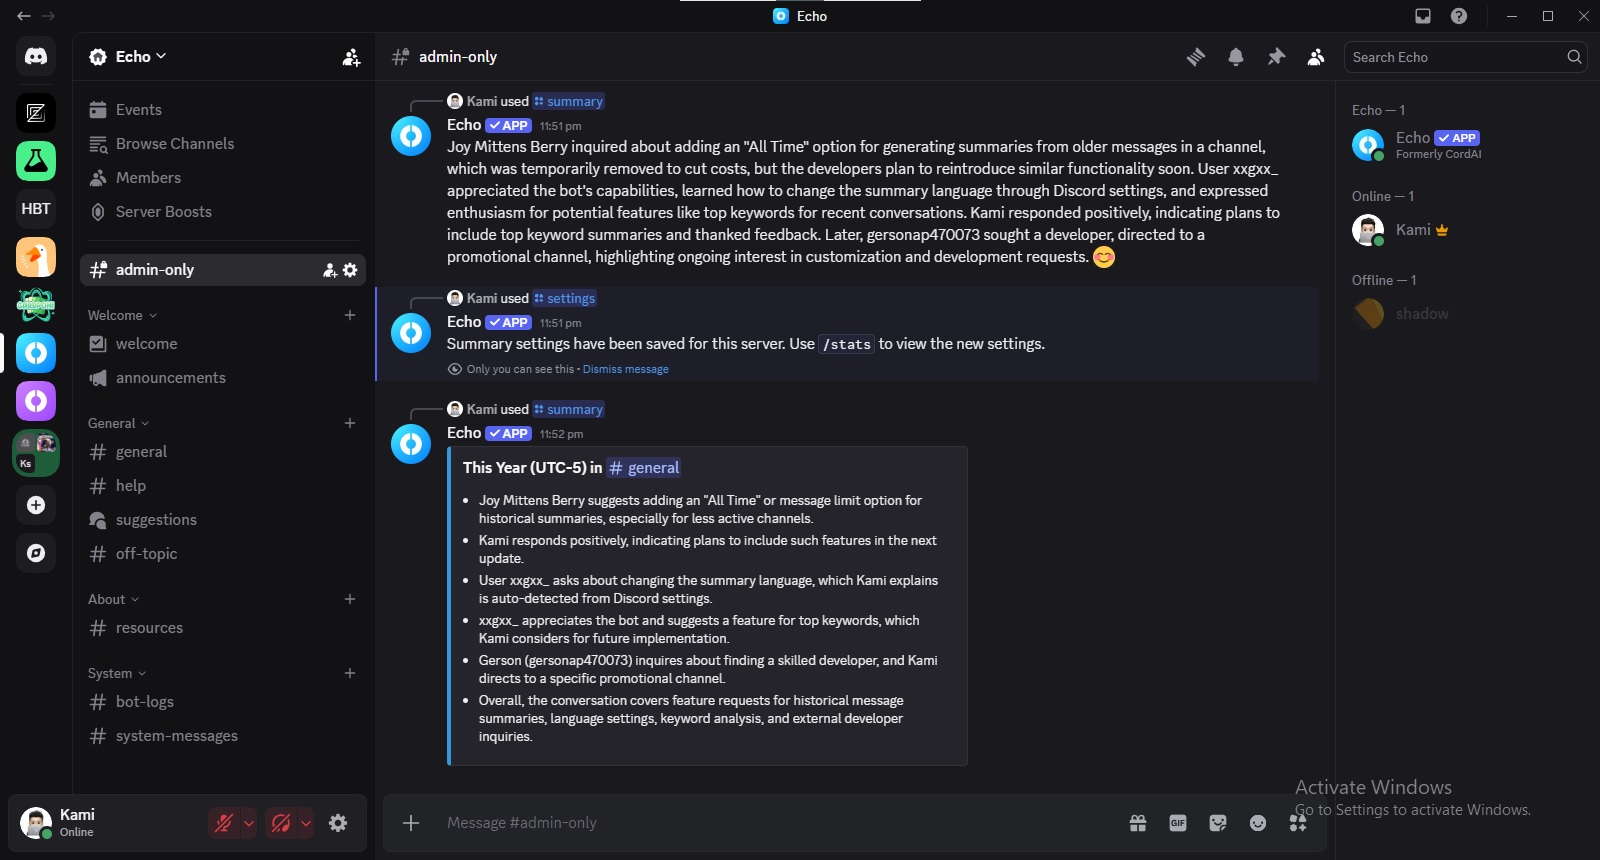The width and height of the screenshot is (1600, 860).
Task: Open the GIF picker
Action: tap(1178, 823)
